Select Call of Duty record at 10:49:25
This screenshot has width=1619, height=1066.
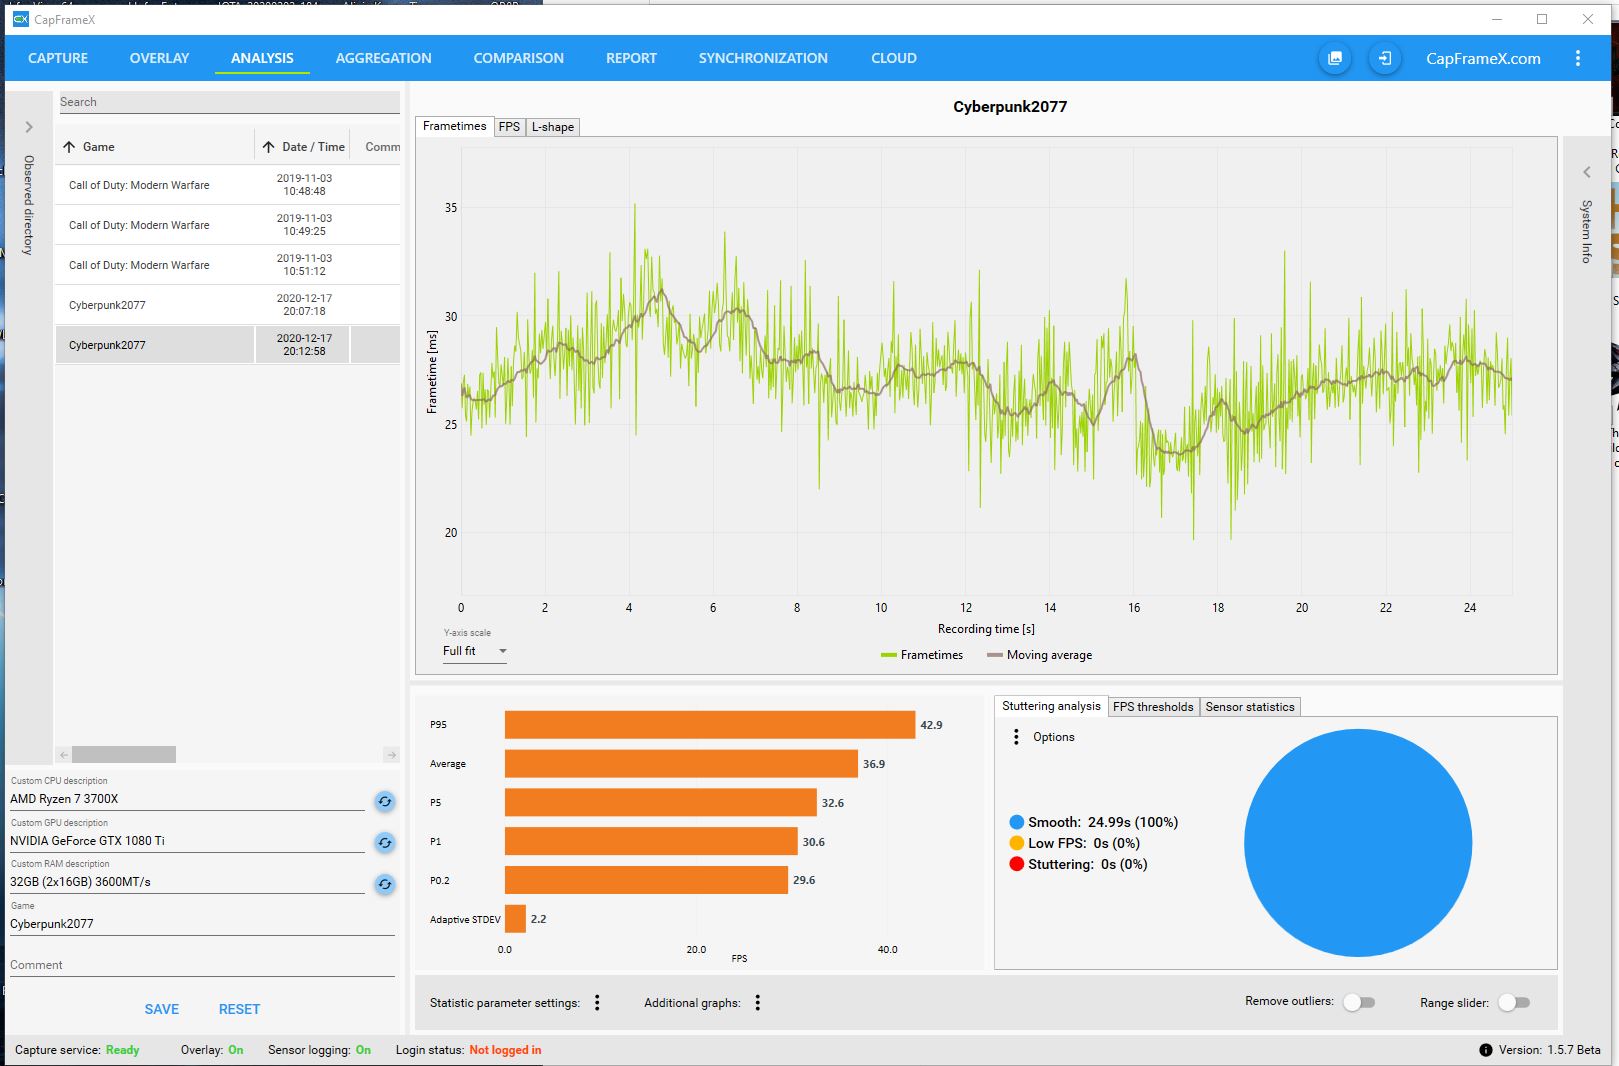coord(228,225)
